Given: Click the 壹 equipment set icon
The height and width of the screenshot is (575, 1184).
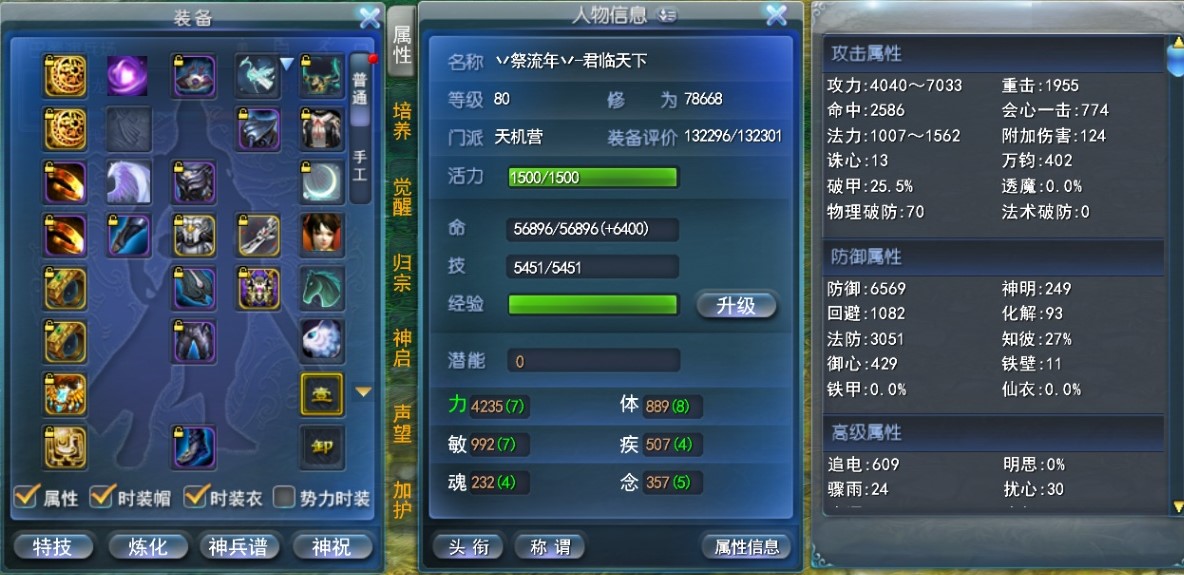Looking at the screenshot, I should (x=322, y=394).
